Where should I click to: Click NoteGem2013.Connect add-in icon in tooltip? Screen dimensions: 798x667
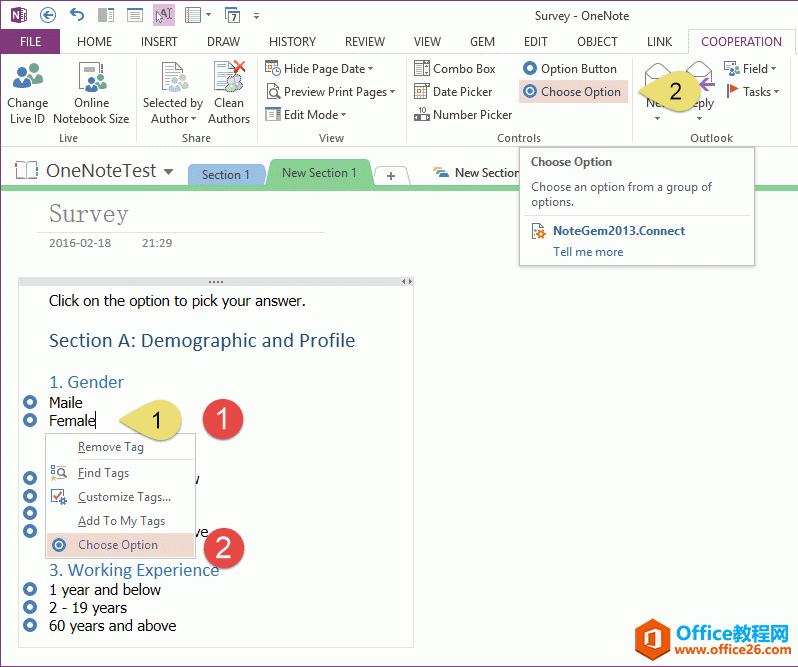(x=538, y=231)
